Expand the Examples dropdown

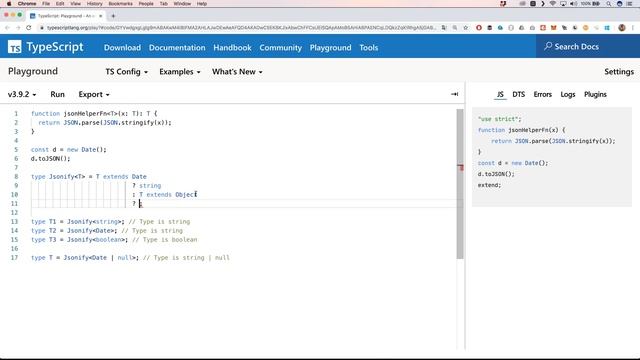pos(180,71)
